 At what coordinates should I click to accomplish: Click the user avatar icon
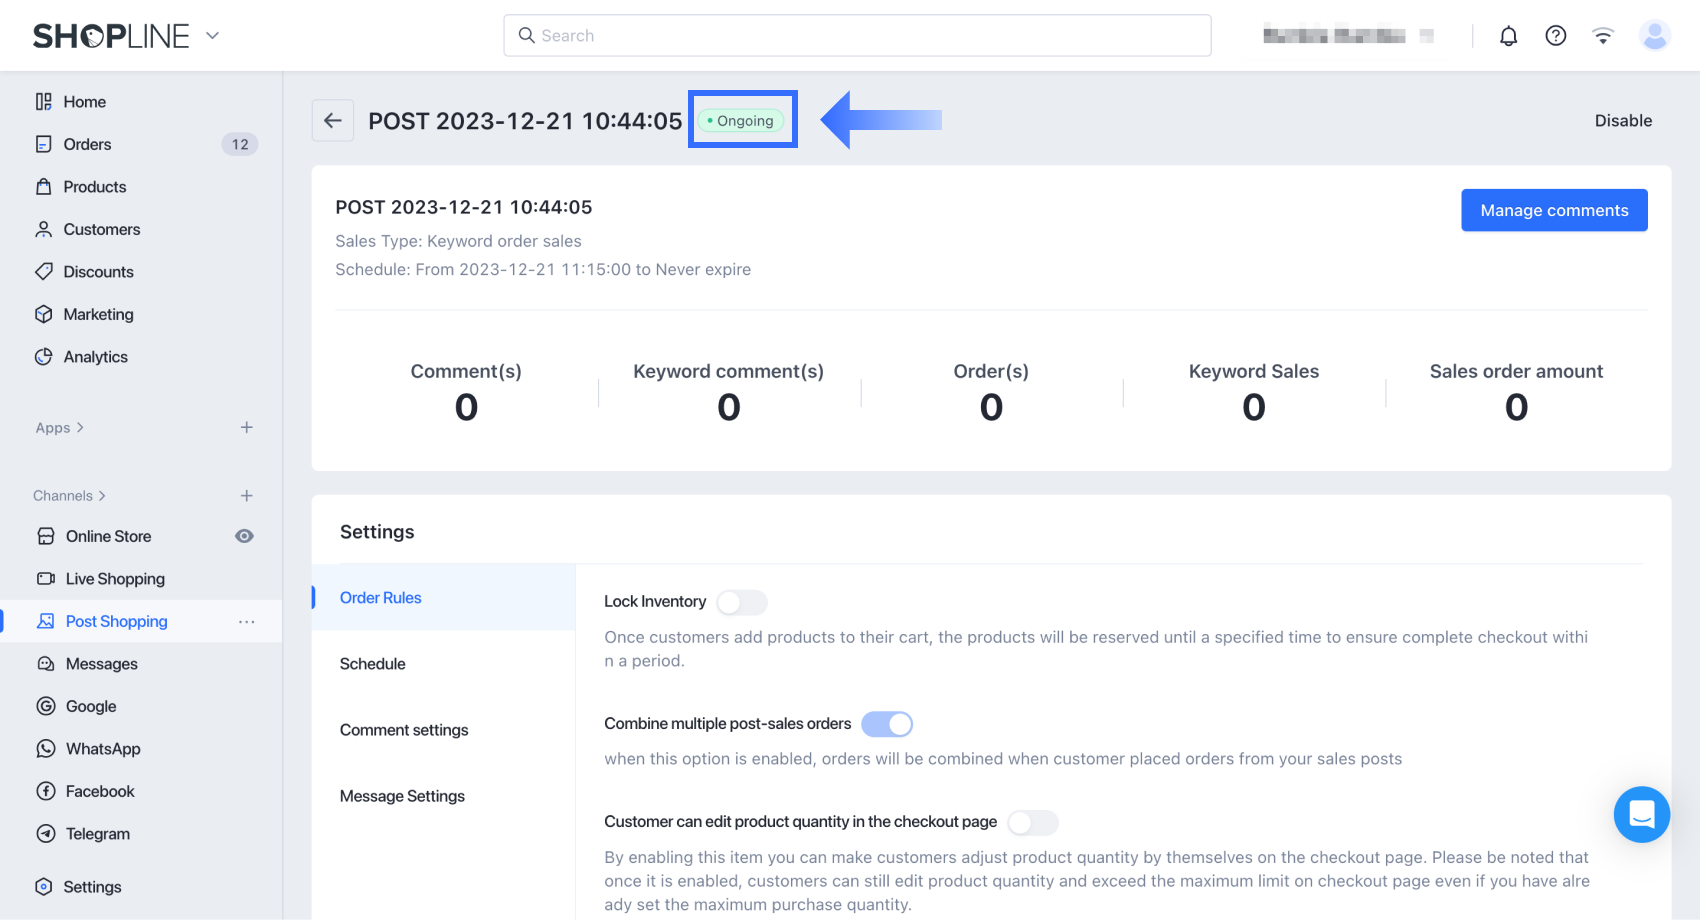[1654, 36]
